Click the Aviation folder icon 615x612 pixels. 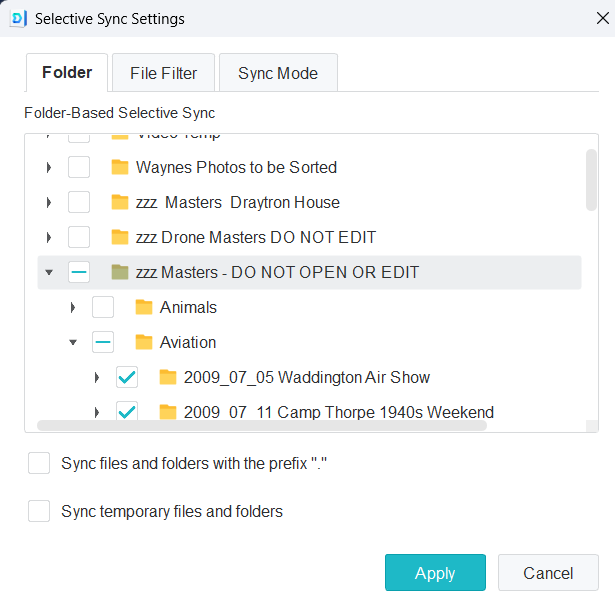pyautogui.click(x=144, y=342)
